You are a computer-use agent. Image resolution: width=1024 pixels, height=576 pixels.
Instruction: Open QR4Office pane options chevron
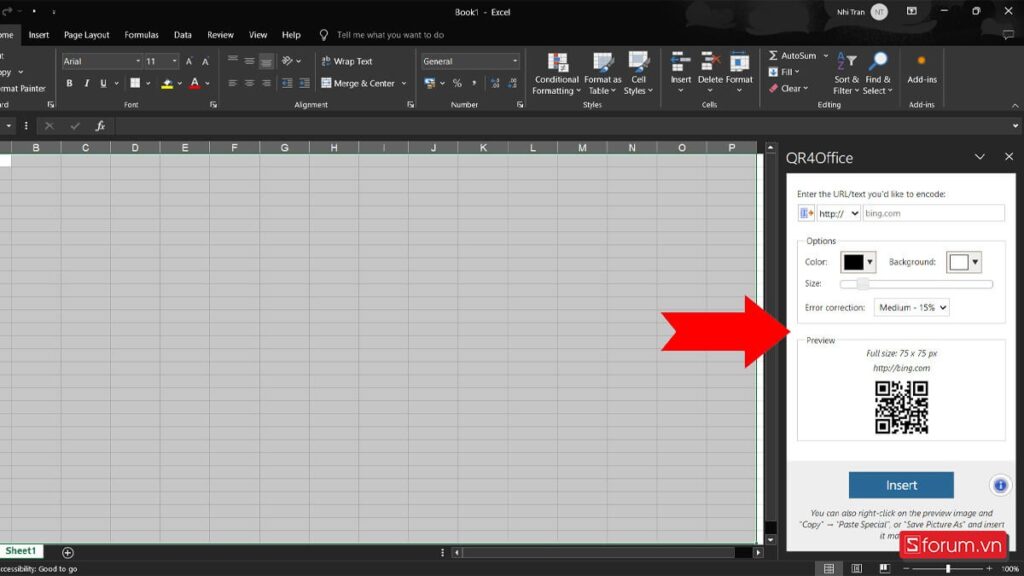point(980,157)
